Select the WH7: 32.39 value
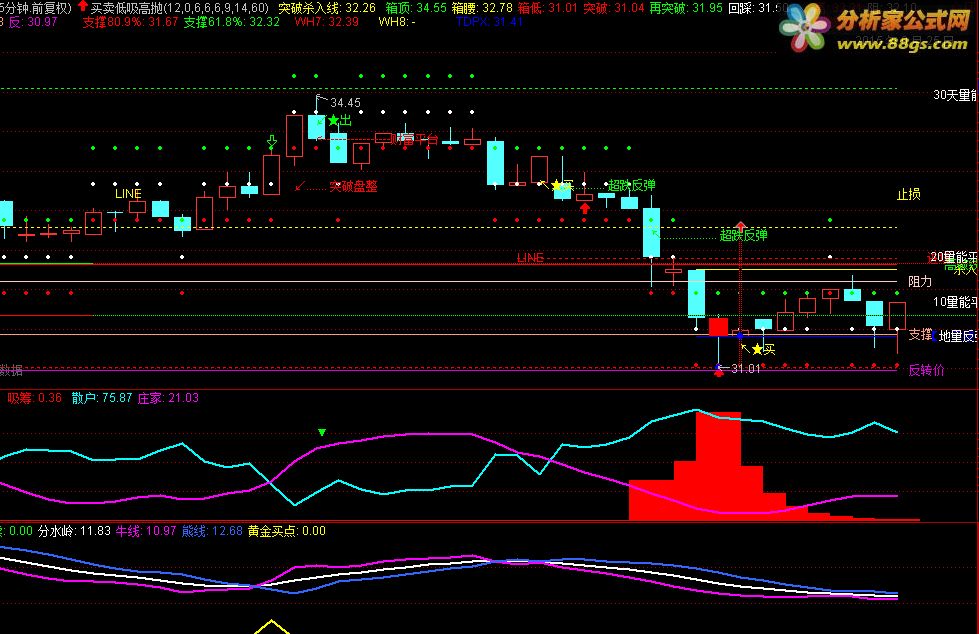Viewport: 979px width, 634px height. pos(327,22)
